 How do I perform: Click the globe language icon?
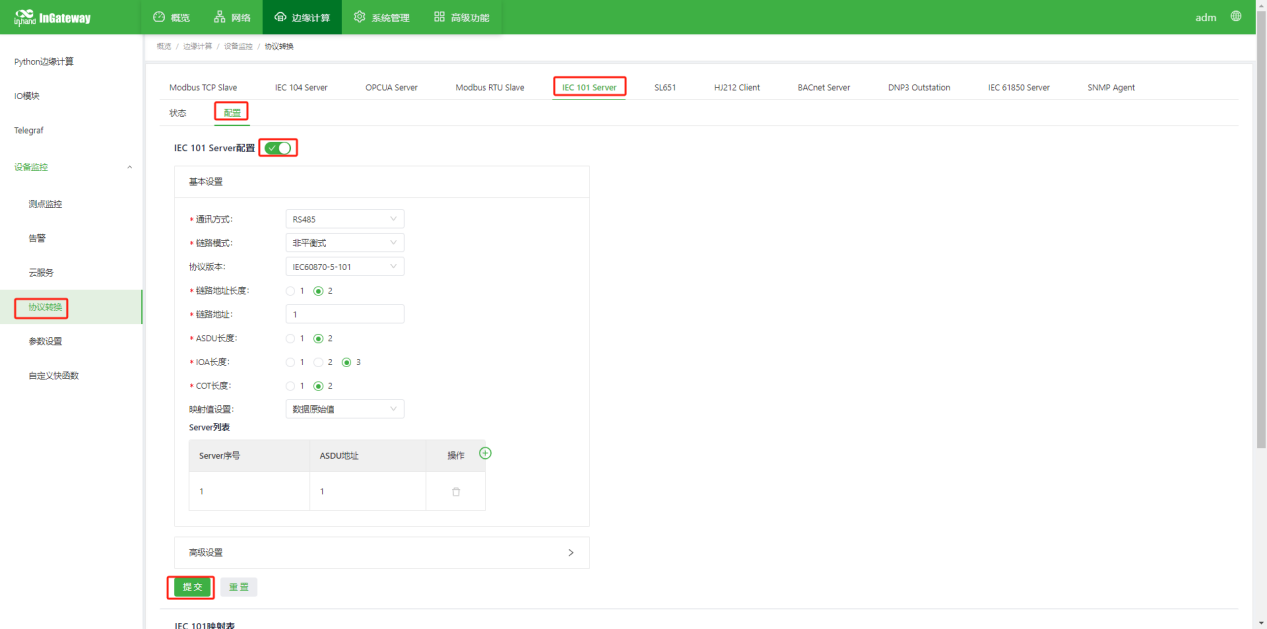point(1236,17)
